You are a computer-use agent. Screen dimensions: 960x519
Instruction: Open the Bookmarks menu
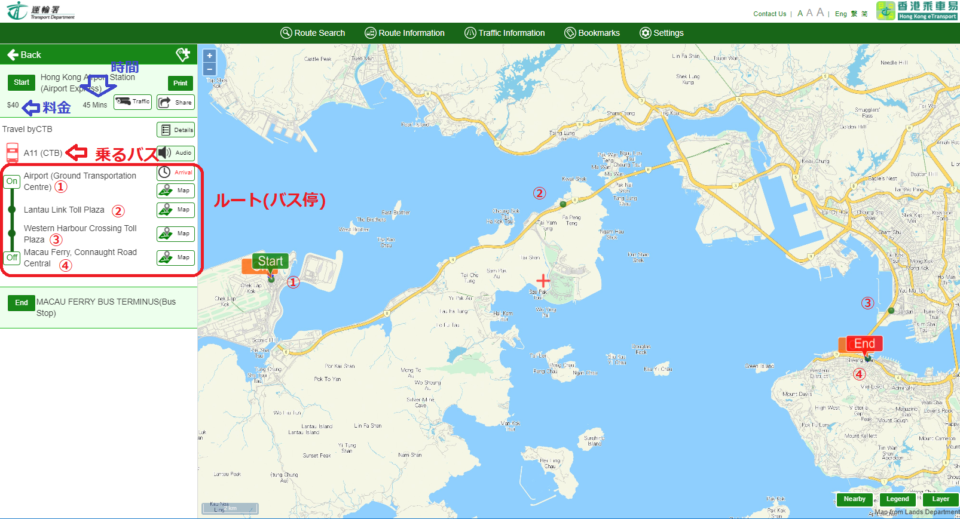[592, 33]
